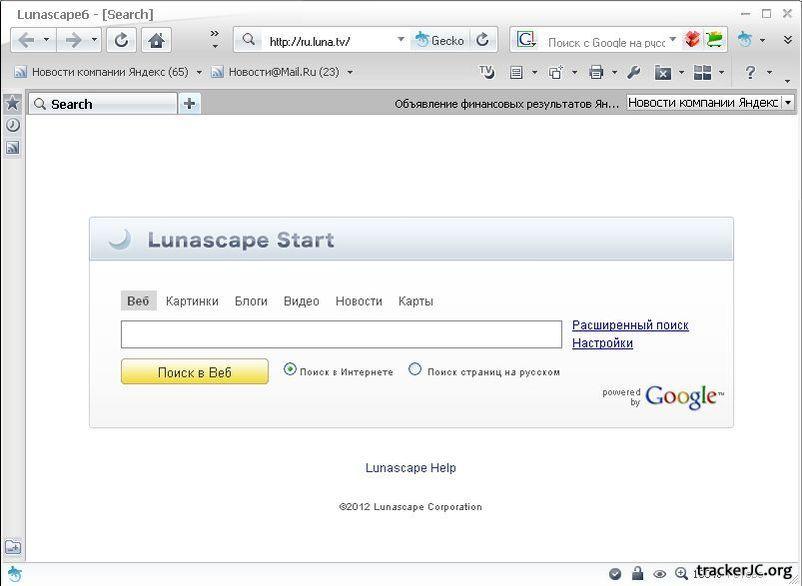The image size is (802, 586).
Task: Click the reload page button
Action: coord(122,40)
